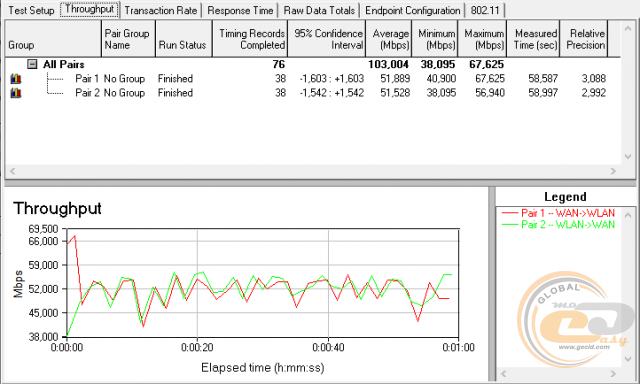Select Pair 1 WAN->WLAN in the legend
This screenshot has height=384, width=640.
558,213
